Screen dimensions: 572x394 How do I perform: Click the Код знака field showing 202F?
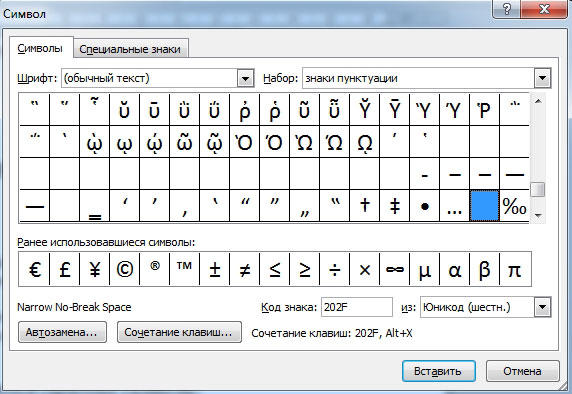click(x=356, y=307)
